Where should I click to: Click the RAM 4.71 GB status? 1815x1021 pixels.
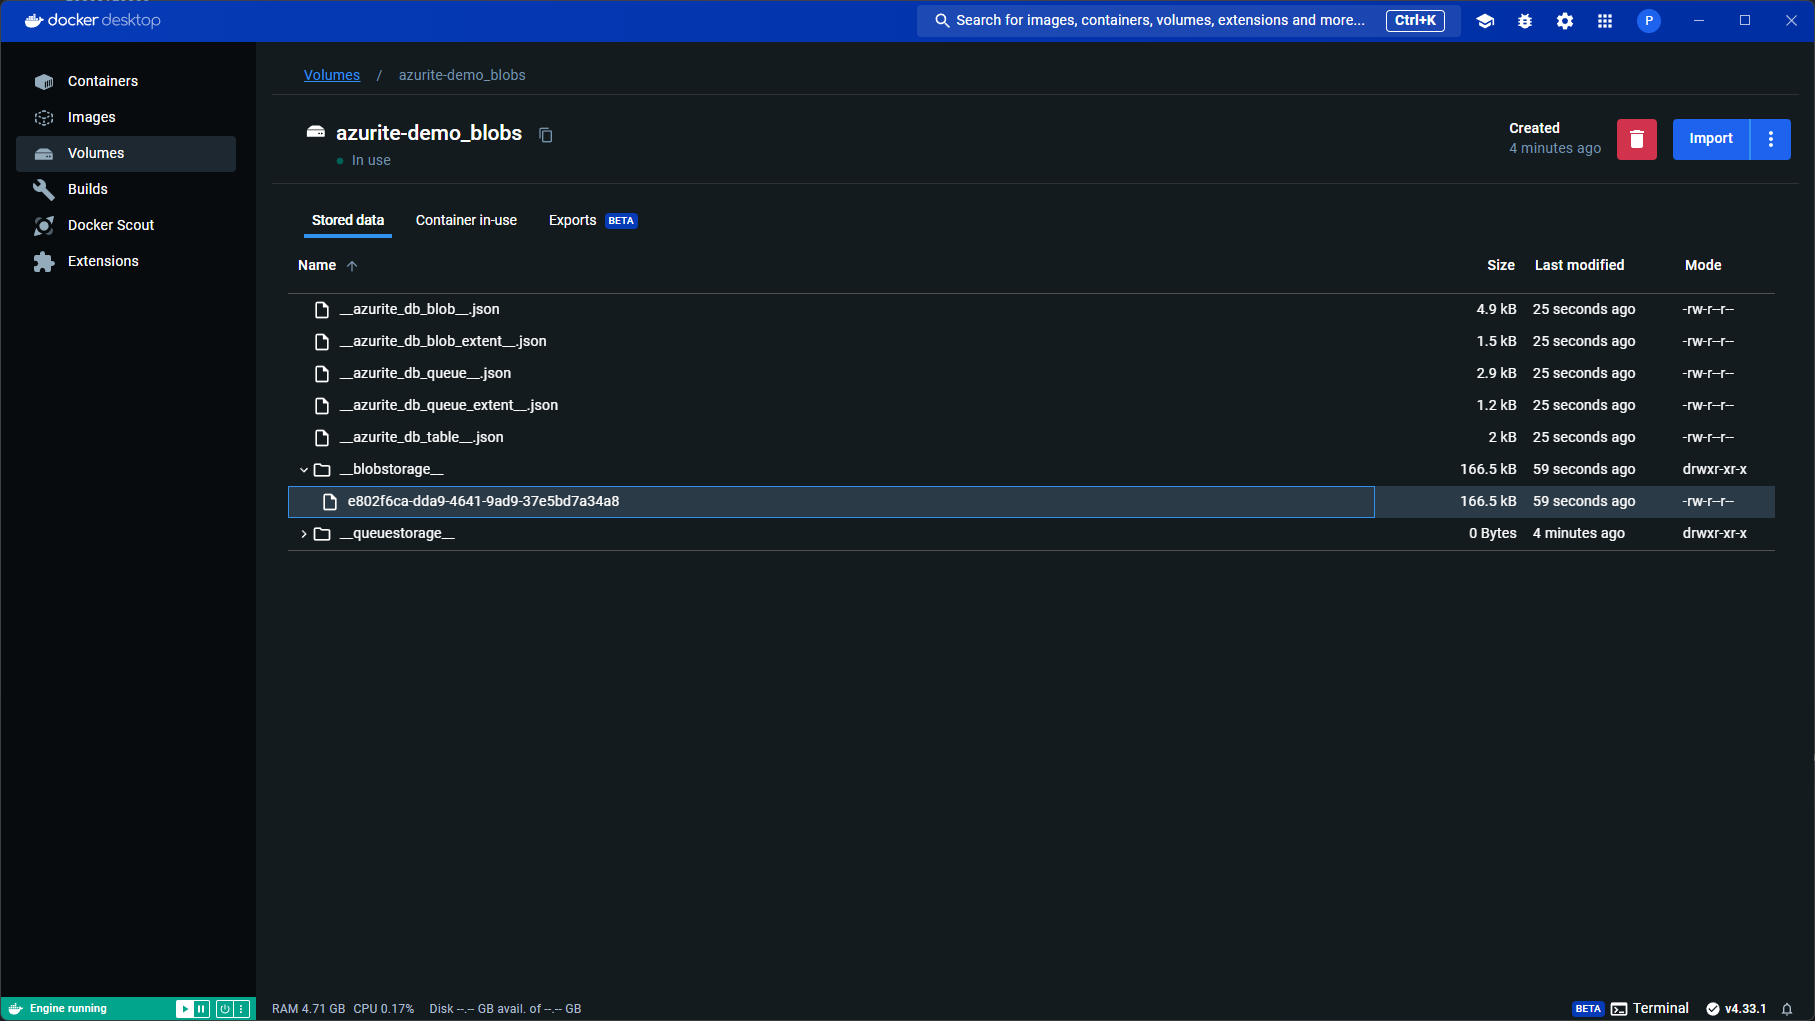308,1008
